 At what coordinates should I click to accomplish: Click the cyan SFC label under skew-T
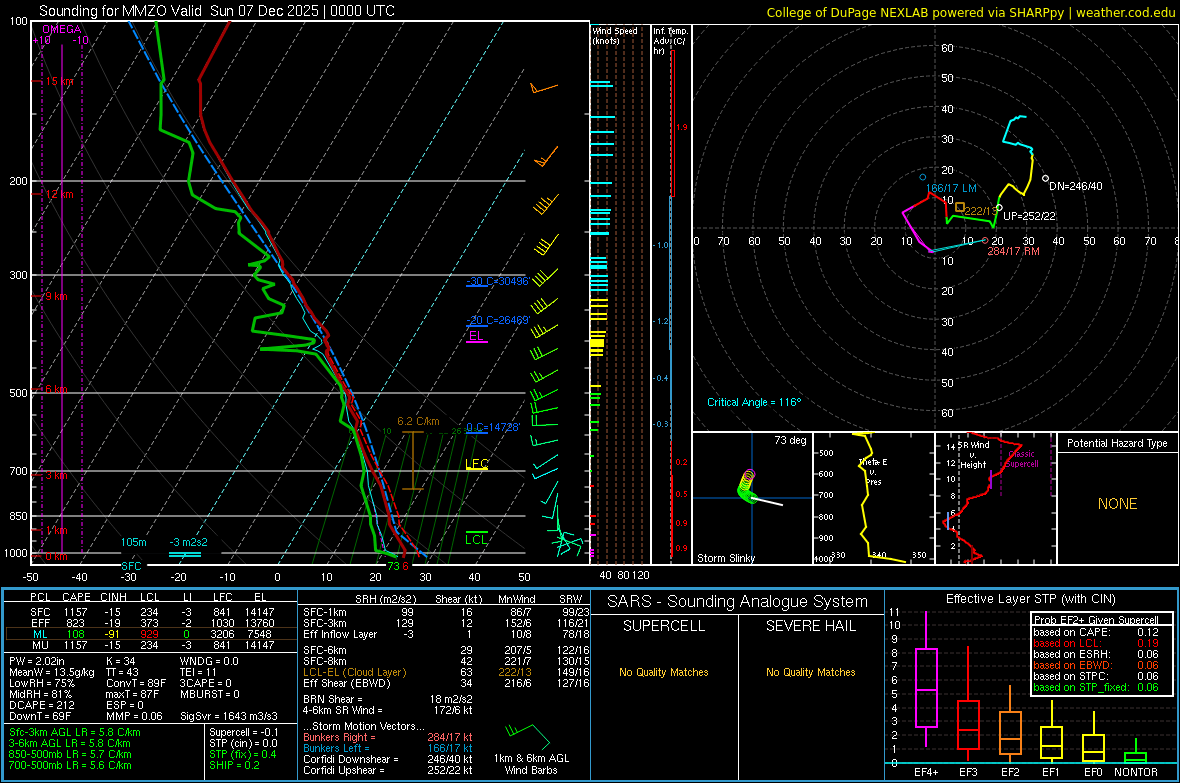point(131,566)
